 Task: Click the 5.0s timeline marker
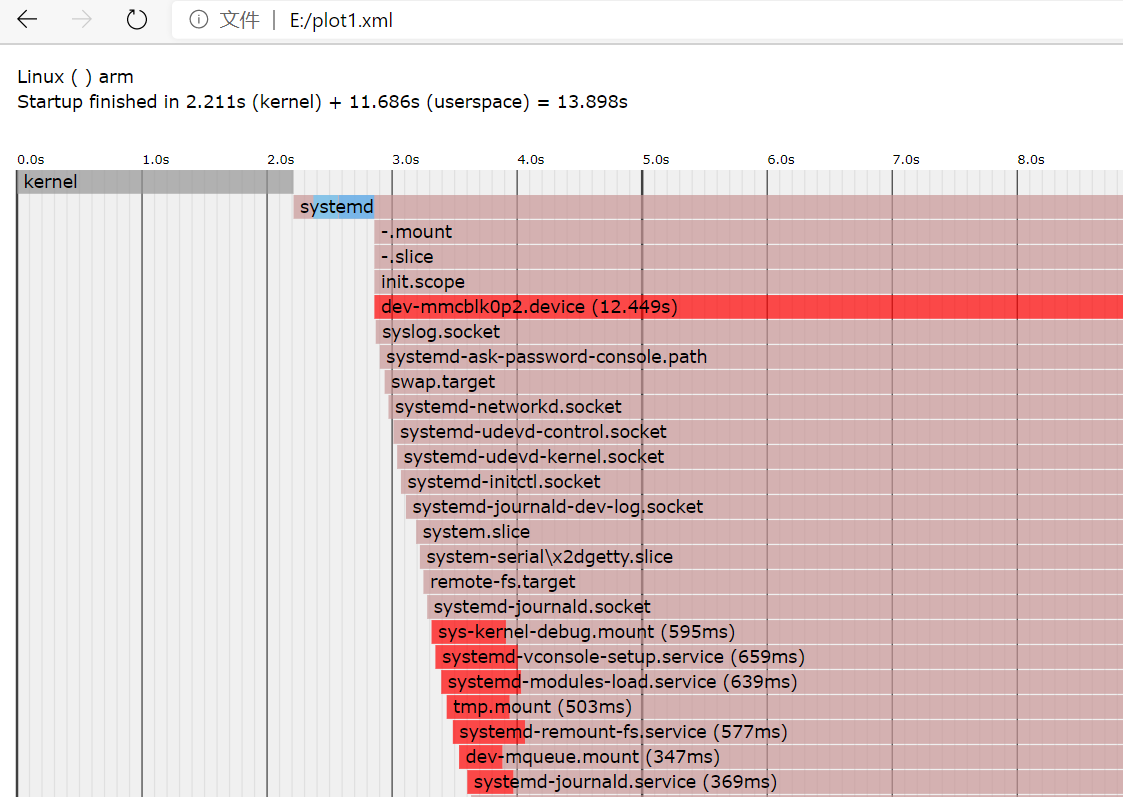click(655, 159)
